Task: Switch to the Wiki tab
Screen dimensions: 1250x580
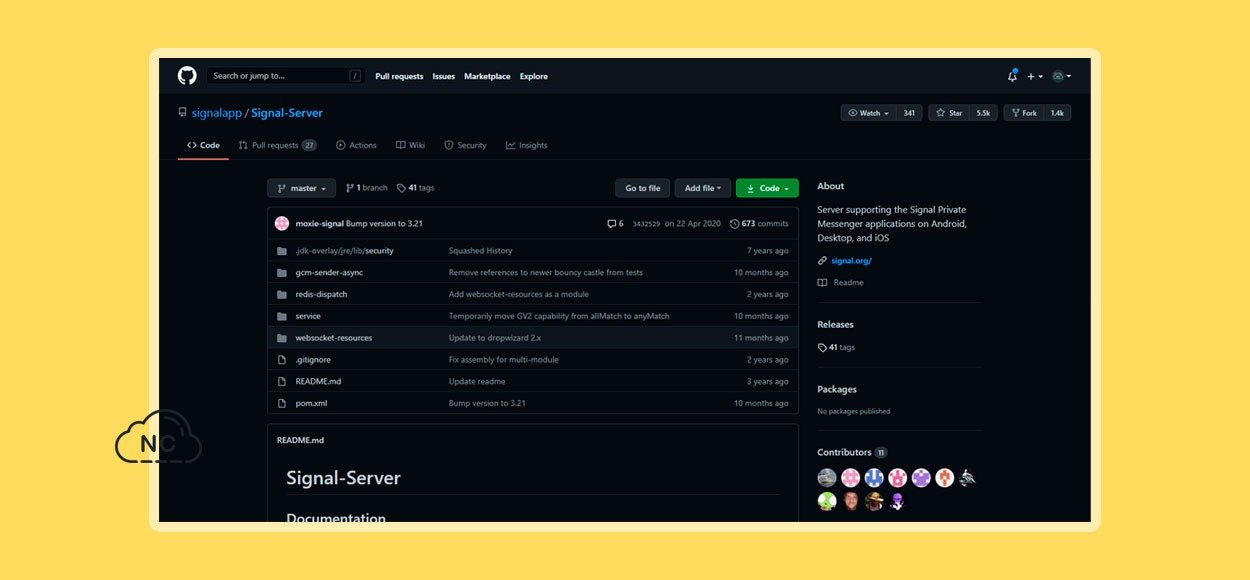Action: [410, 145]
